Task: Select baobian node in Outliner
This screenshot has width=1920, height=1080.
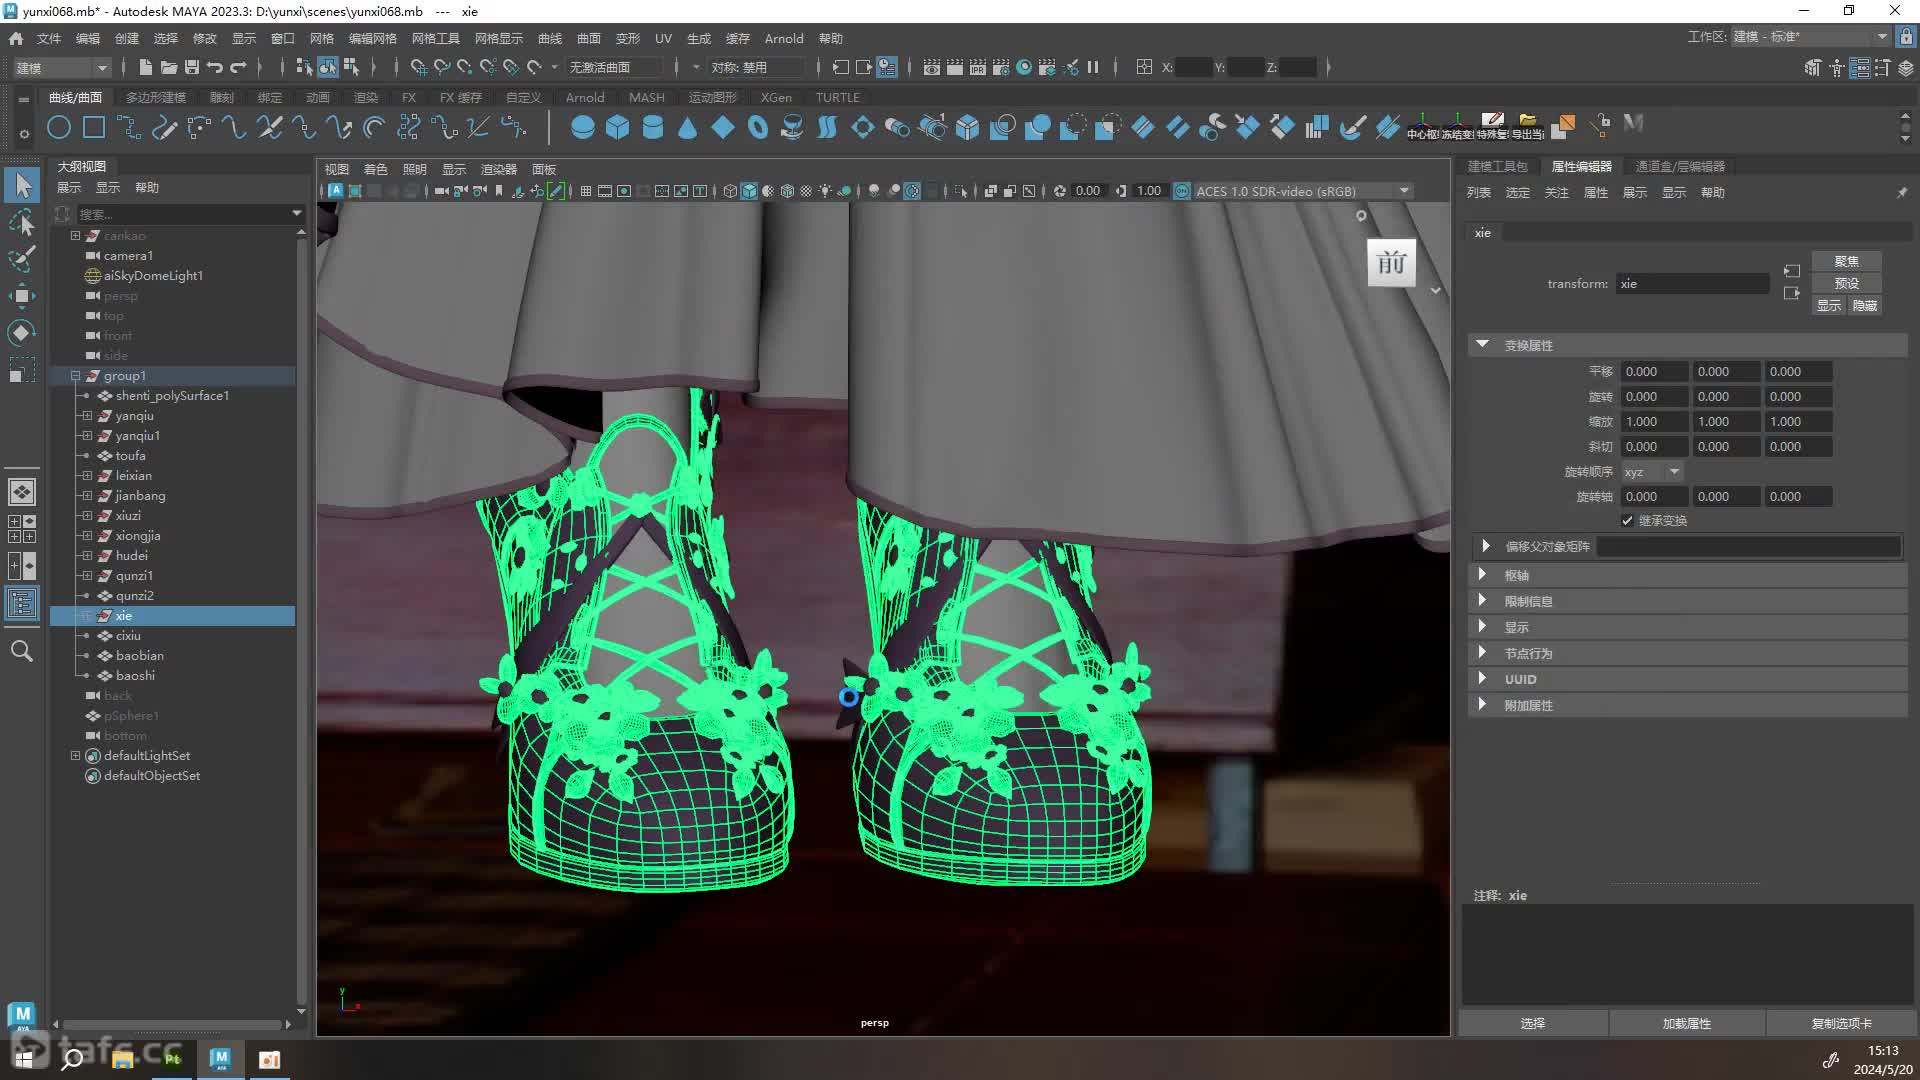Action: 139,656
